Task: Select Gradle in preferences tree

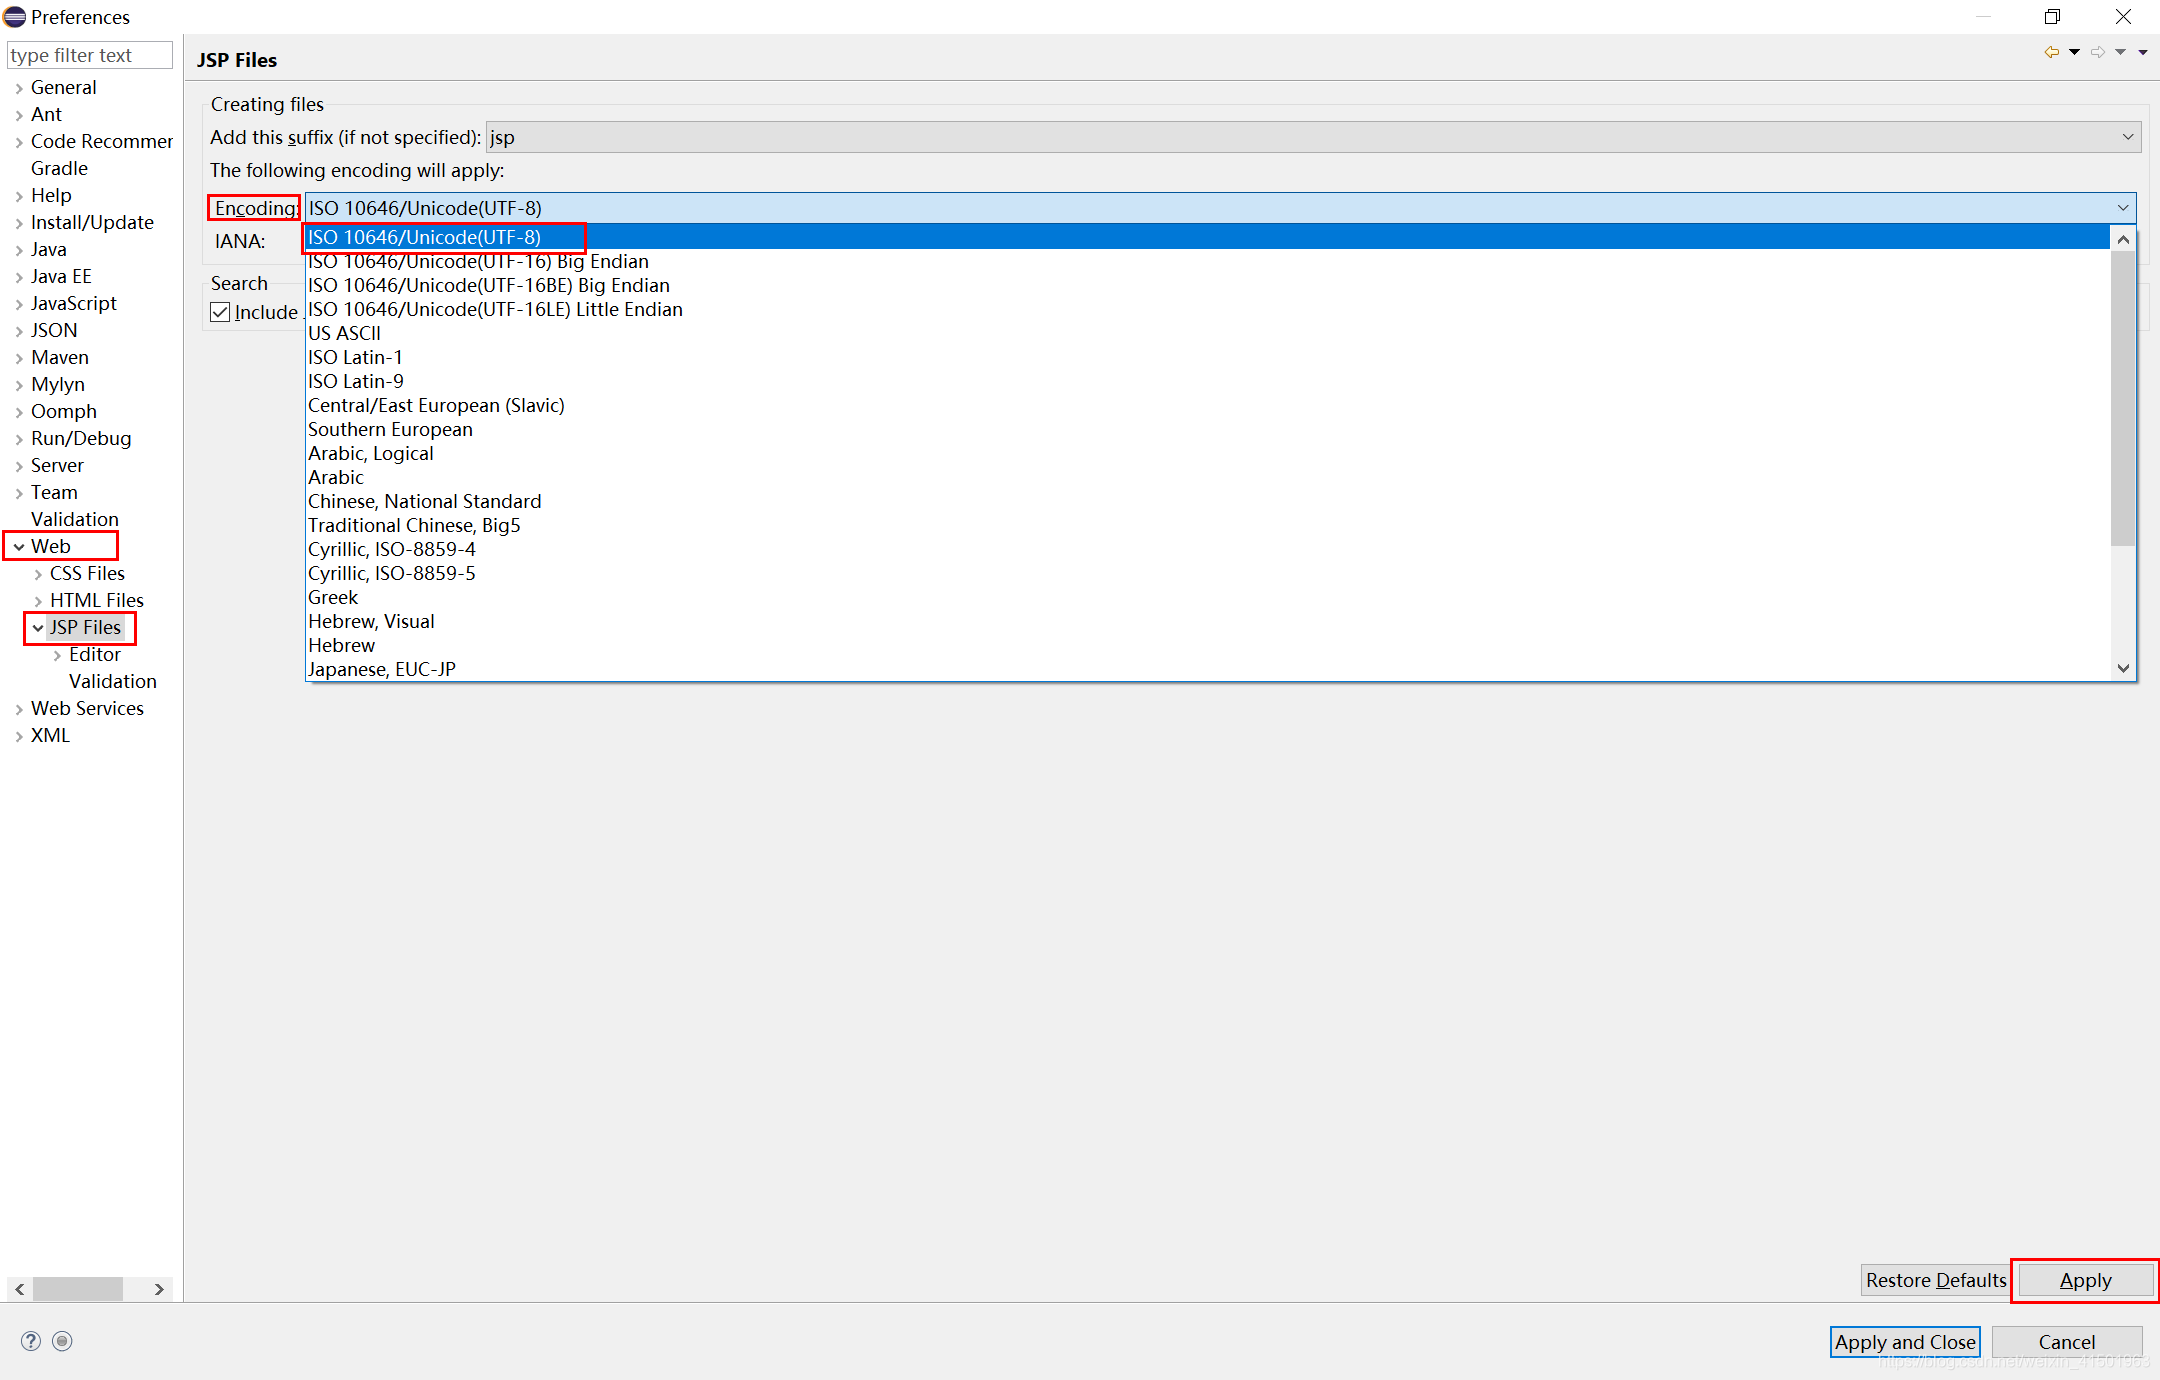Action: 60,169
